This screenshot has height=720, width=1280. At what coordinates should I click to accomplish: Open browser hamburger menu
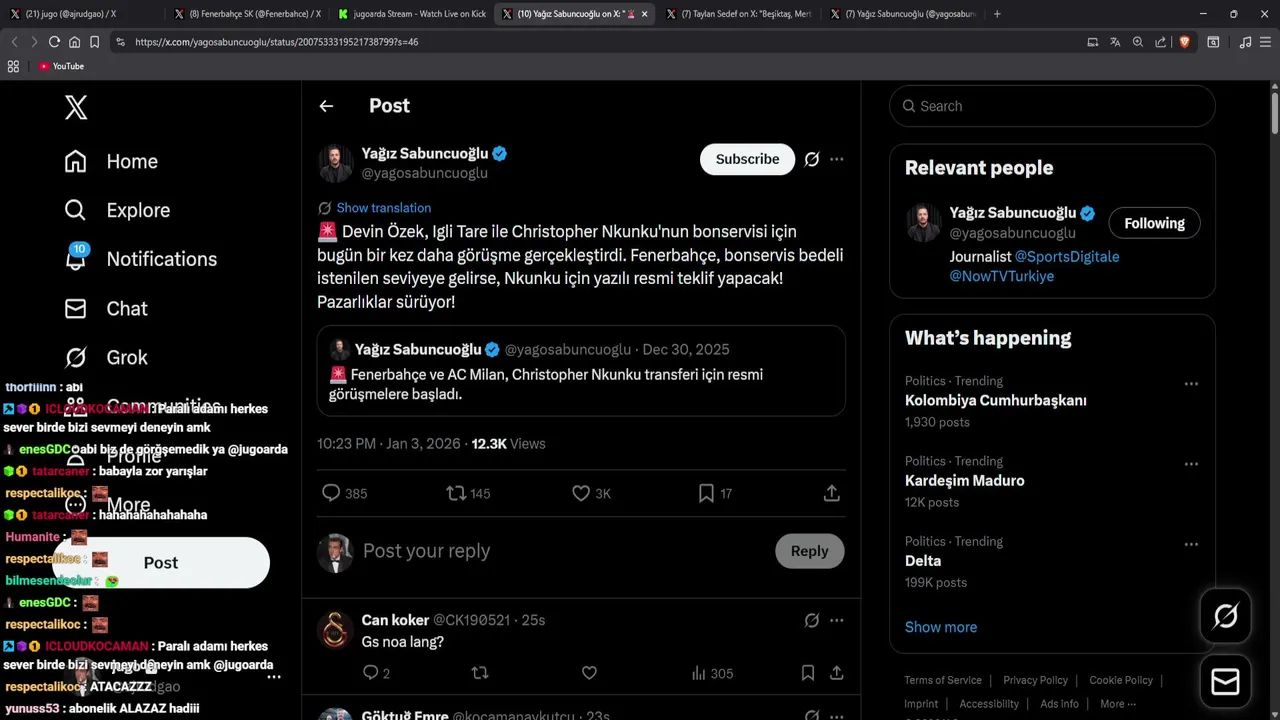tap(1267, 42)
